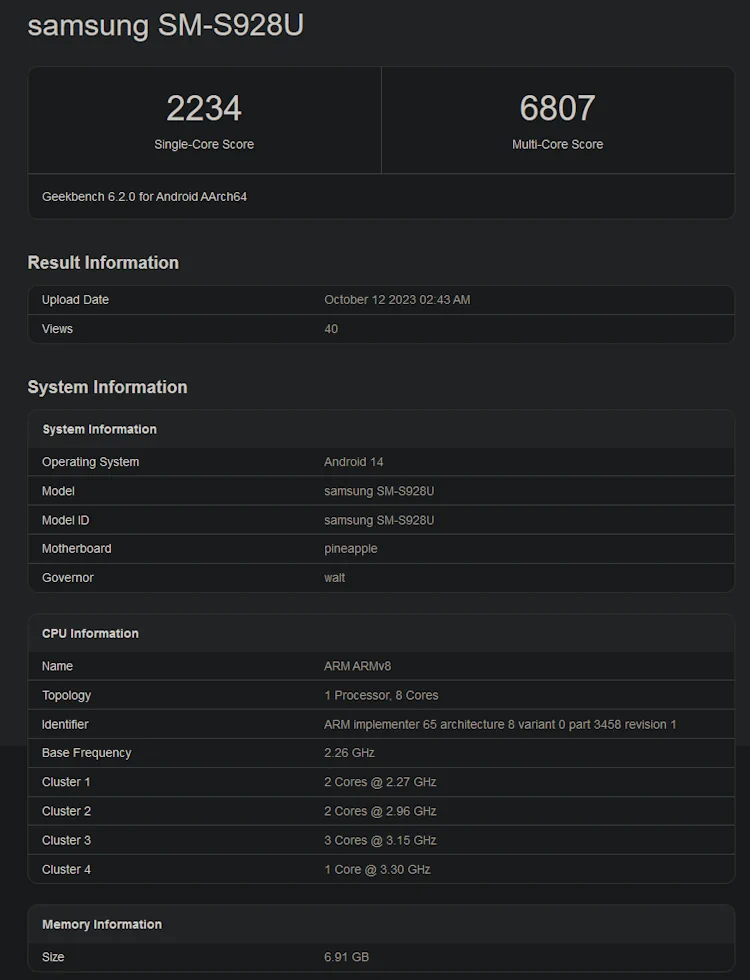Screen dimensions: 750x980
Task: Click the Model ID row label
Action: (x=66, y=520)
